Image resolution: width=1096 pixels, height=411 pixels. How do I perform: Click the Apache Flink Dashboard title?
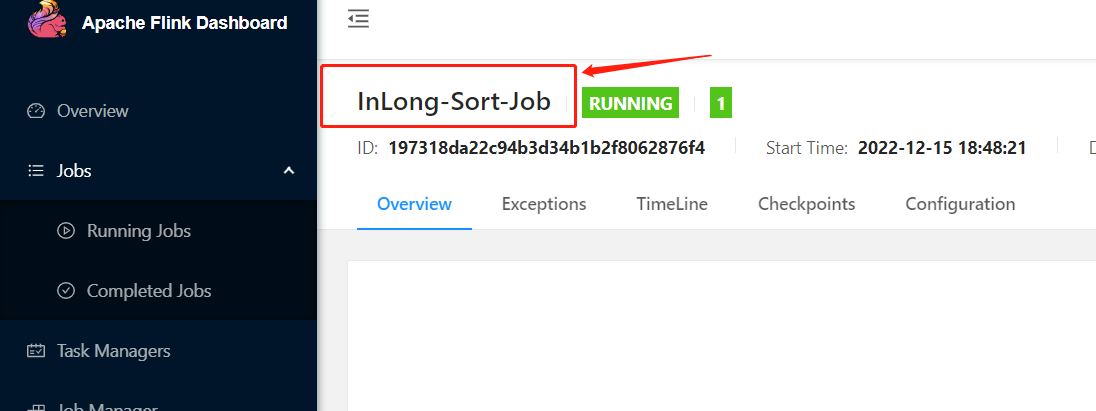(x=185, y=23)
